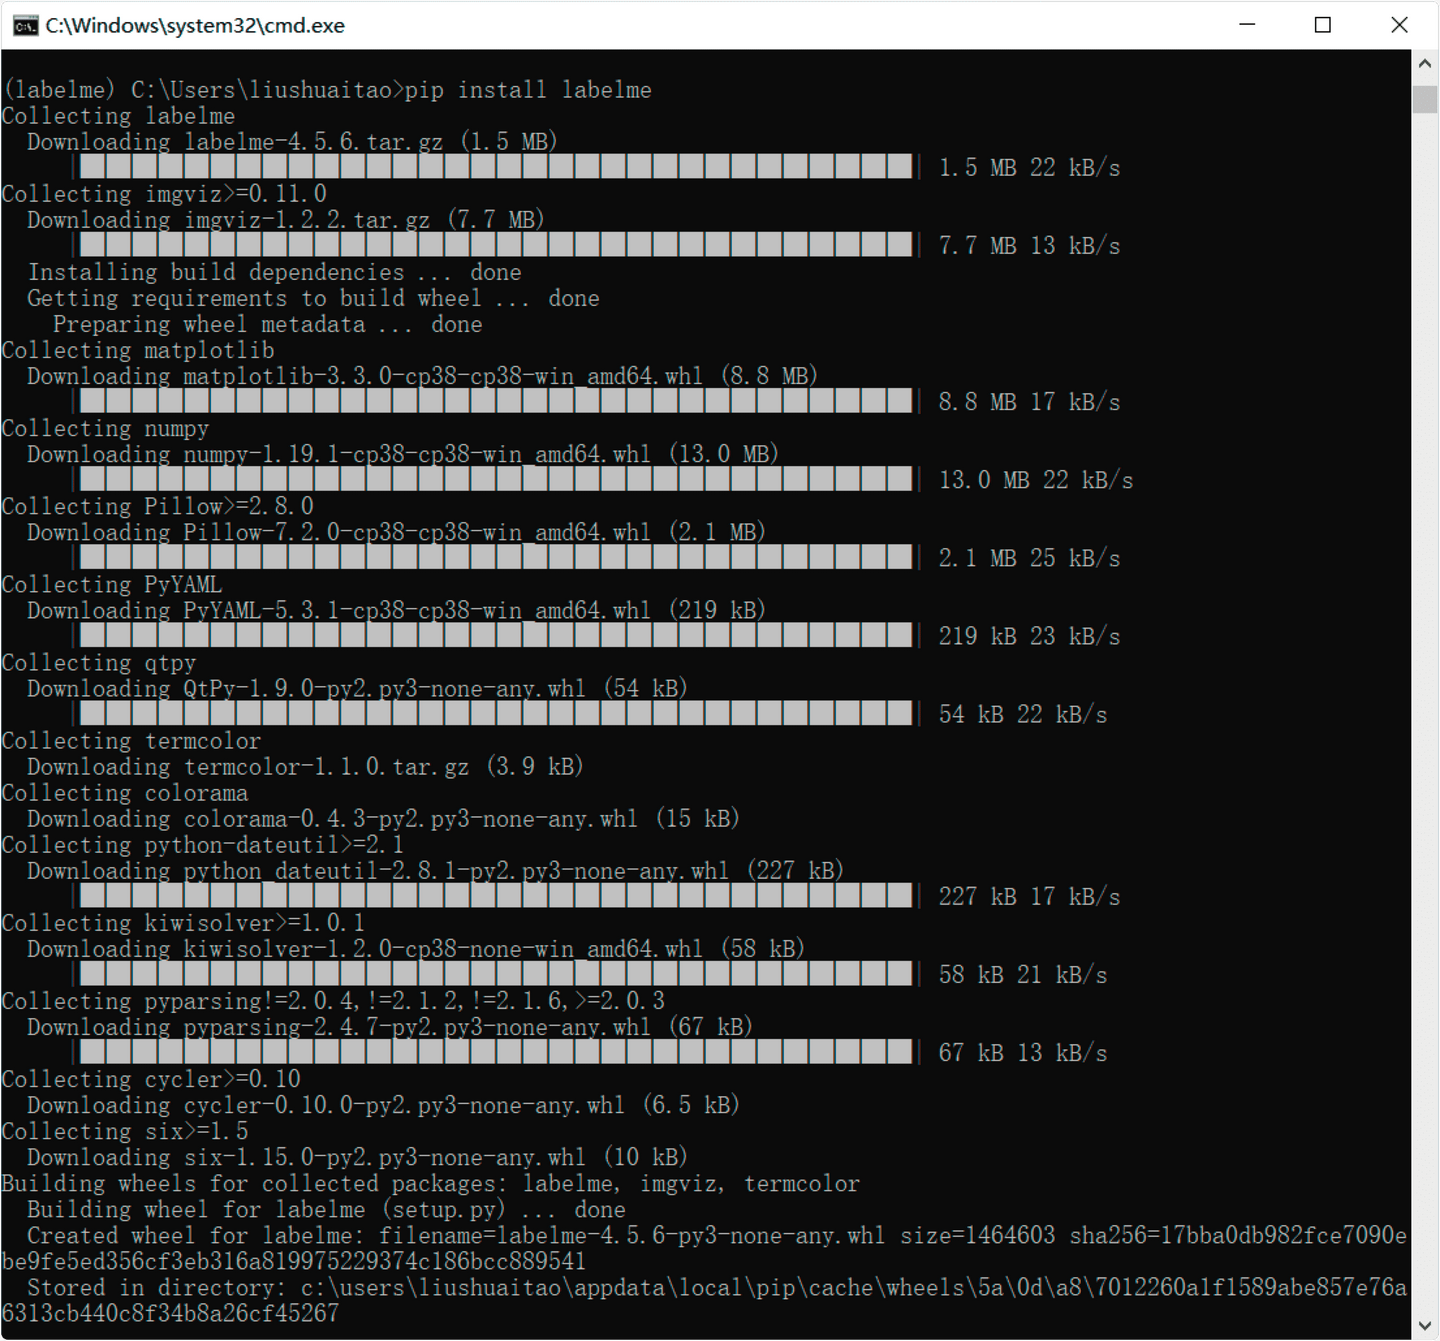Click the Collecting PyYAML line

coord(110,584)
